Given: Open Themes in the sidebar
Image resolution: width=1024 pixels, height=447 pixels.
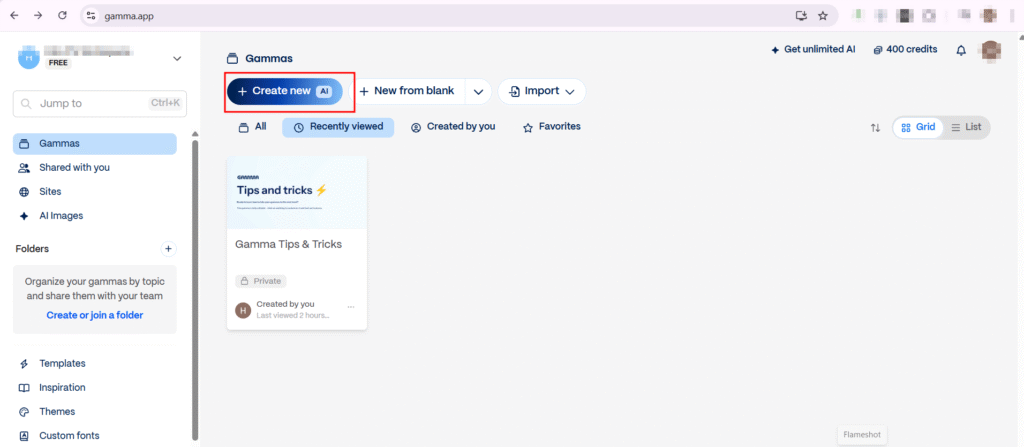Looking at the screenshot, I should 95,412.
